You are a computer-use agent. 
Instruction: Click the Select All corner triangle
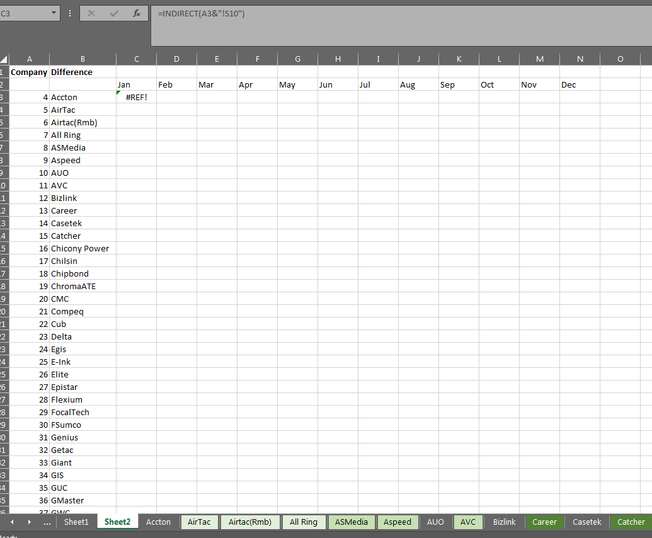[4, 59]
